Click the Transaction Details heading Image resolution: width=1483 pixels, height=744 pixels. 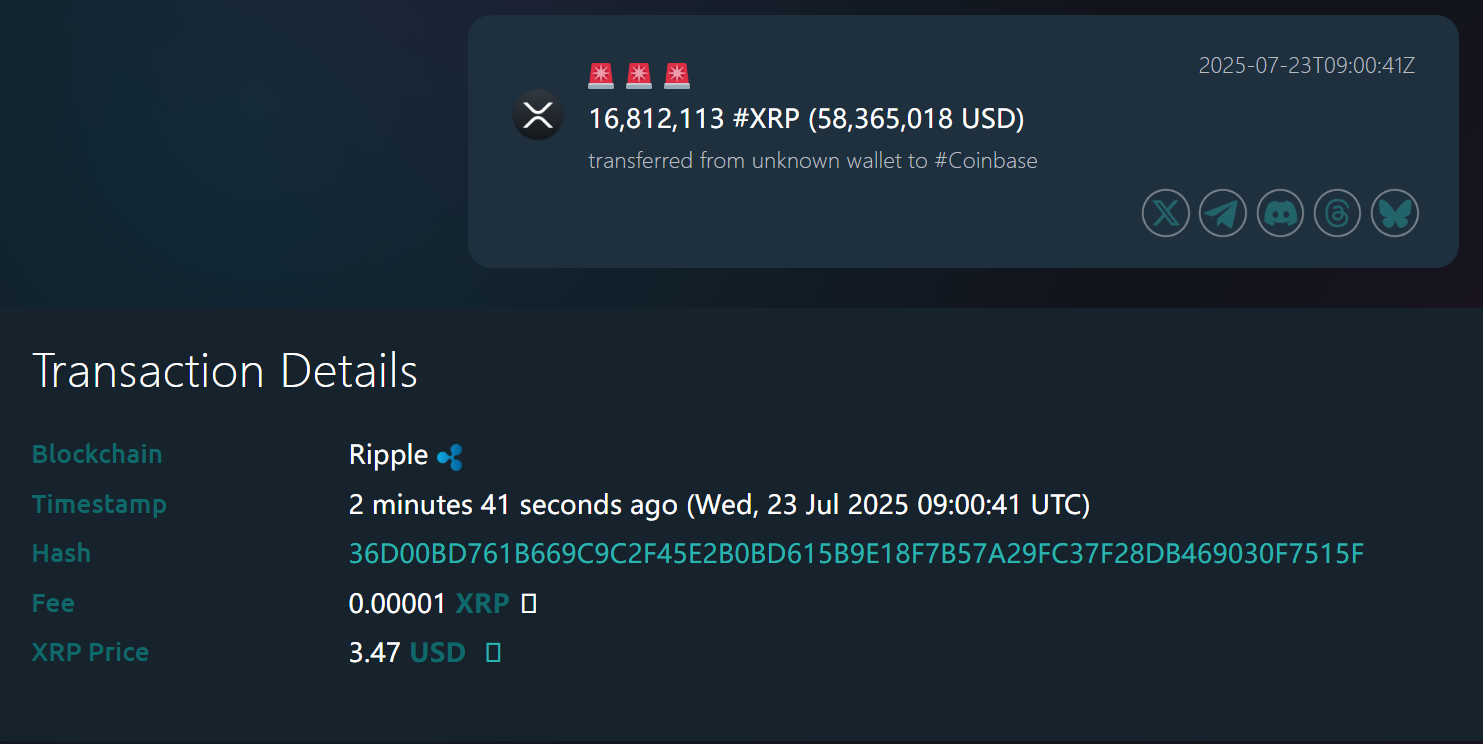(x=225, y=371)
